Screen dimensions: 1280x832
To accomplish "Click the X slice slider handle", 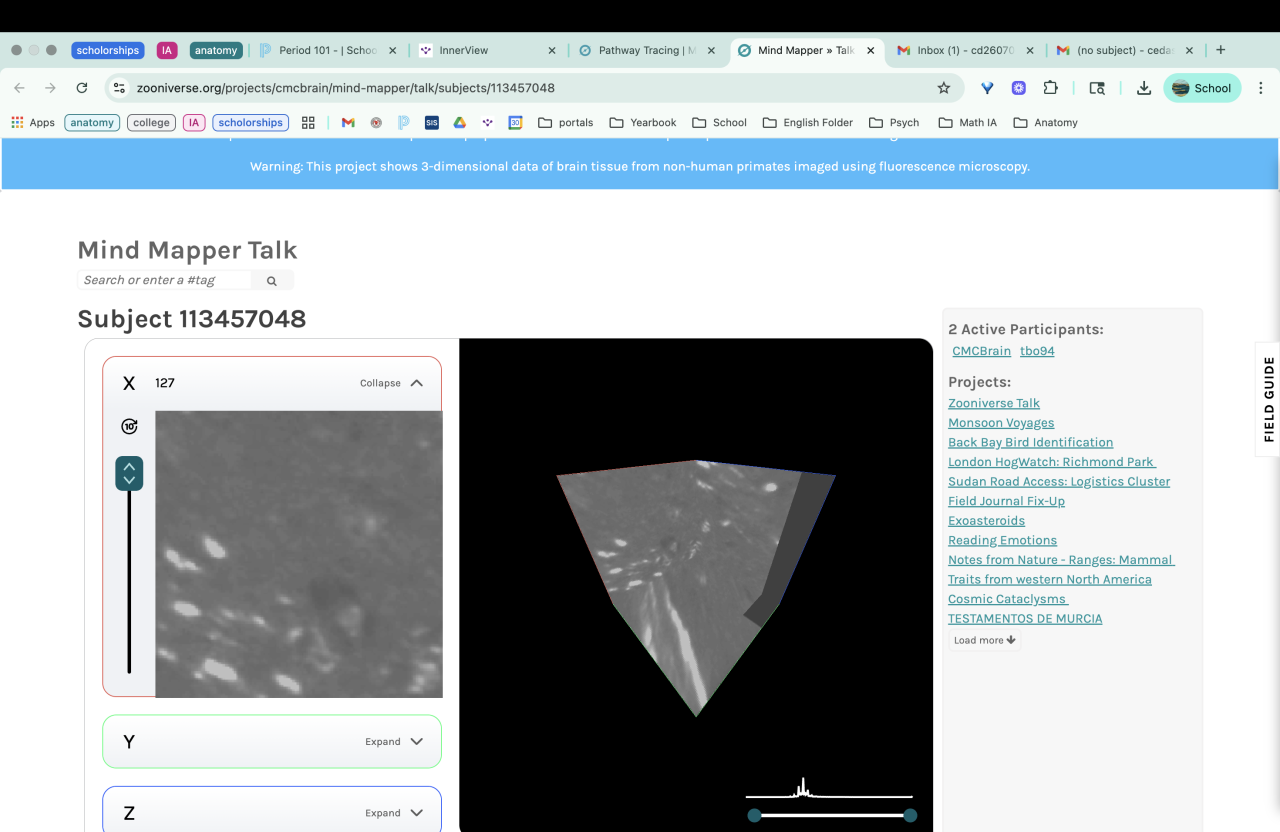I will (x=129, y=473).
